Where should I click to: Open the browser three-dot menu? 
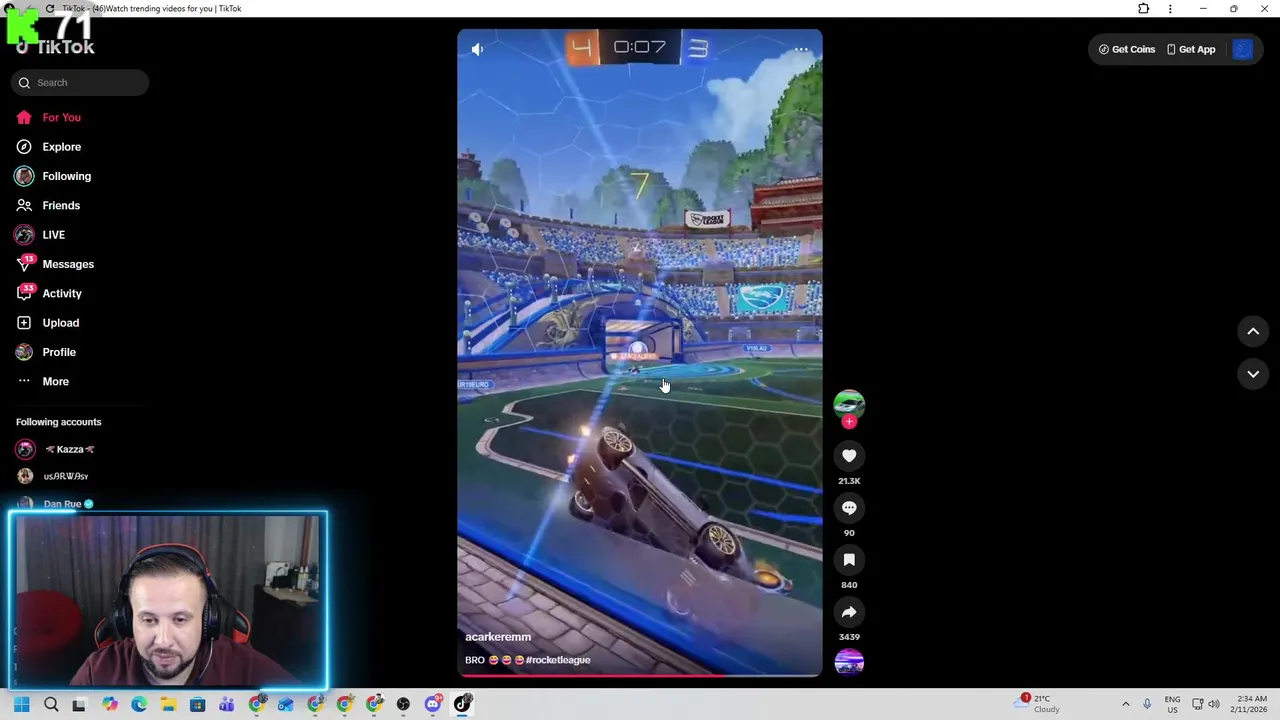[1170, 9]
